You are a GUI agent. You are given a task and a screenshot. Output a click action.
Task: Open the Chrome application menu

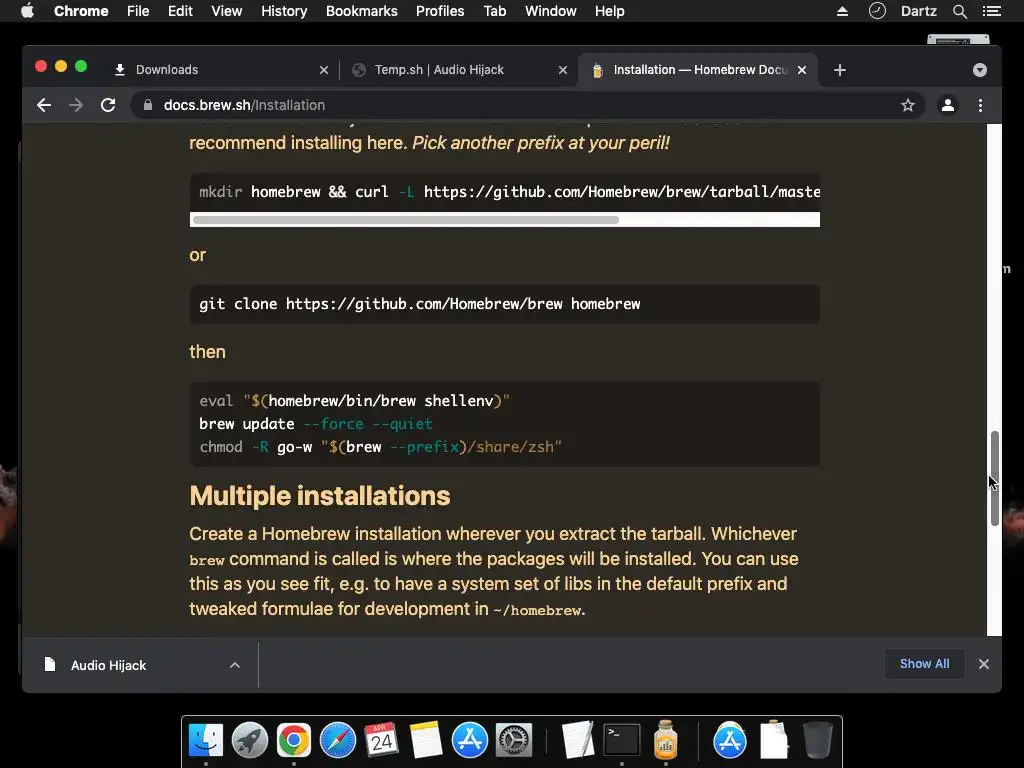point(81,11)
